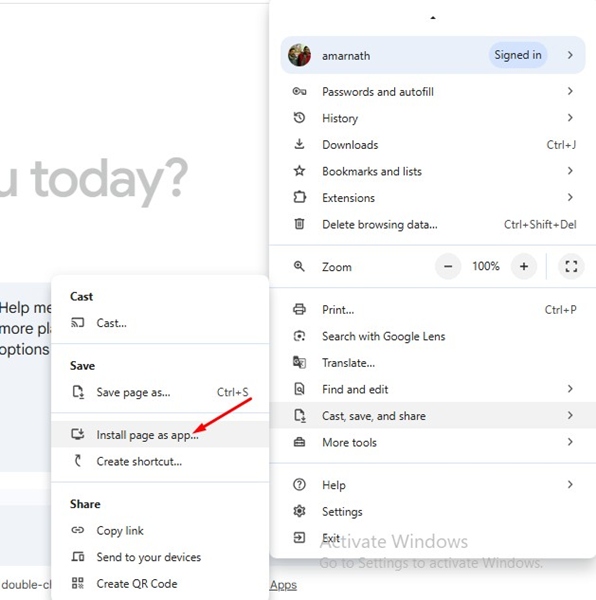Select Search with Google Lens
596x600 pixels.
[433, 336]
